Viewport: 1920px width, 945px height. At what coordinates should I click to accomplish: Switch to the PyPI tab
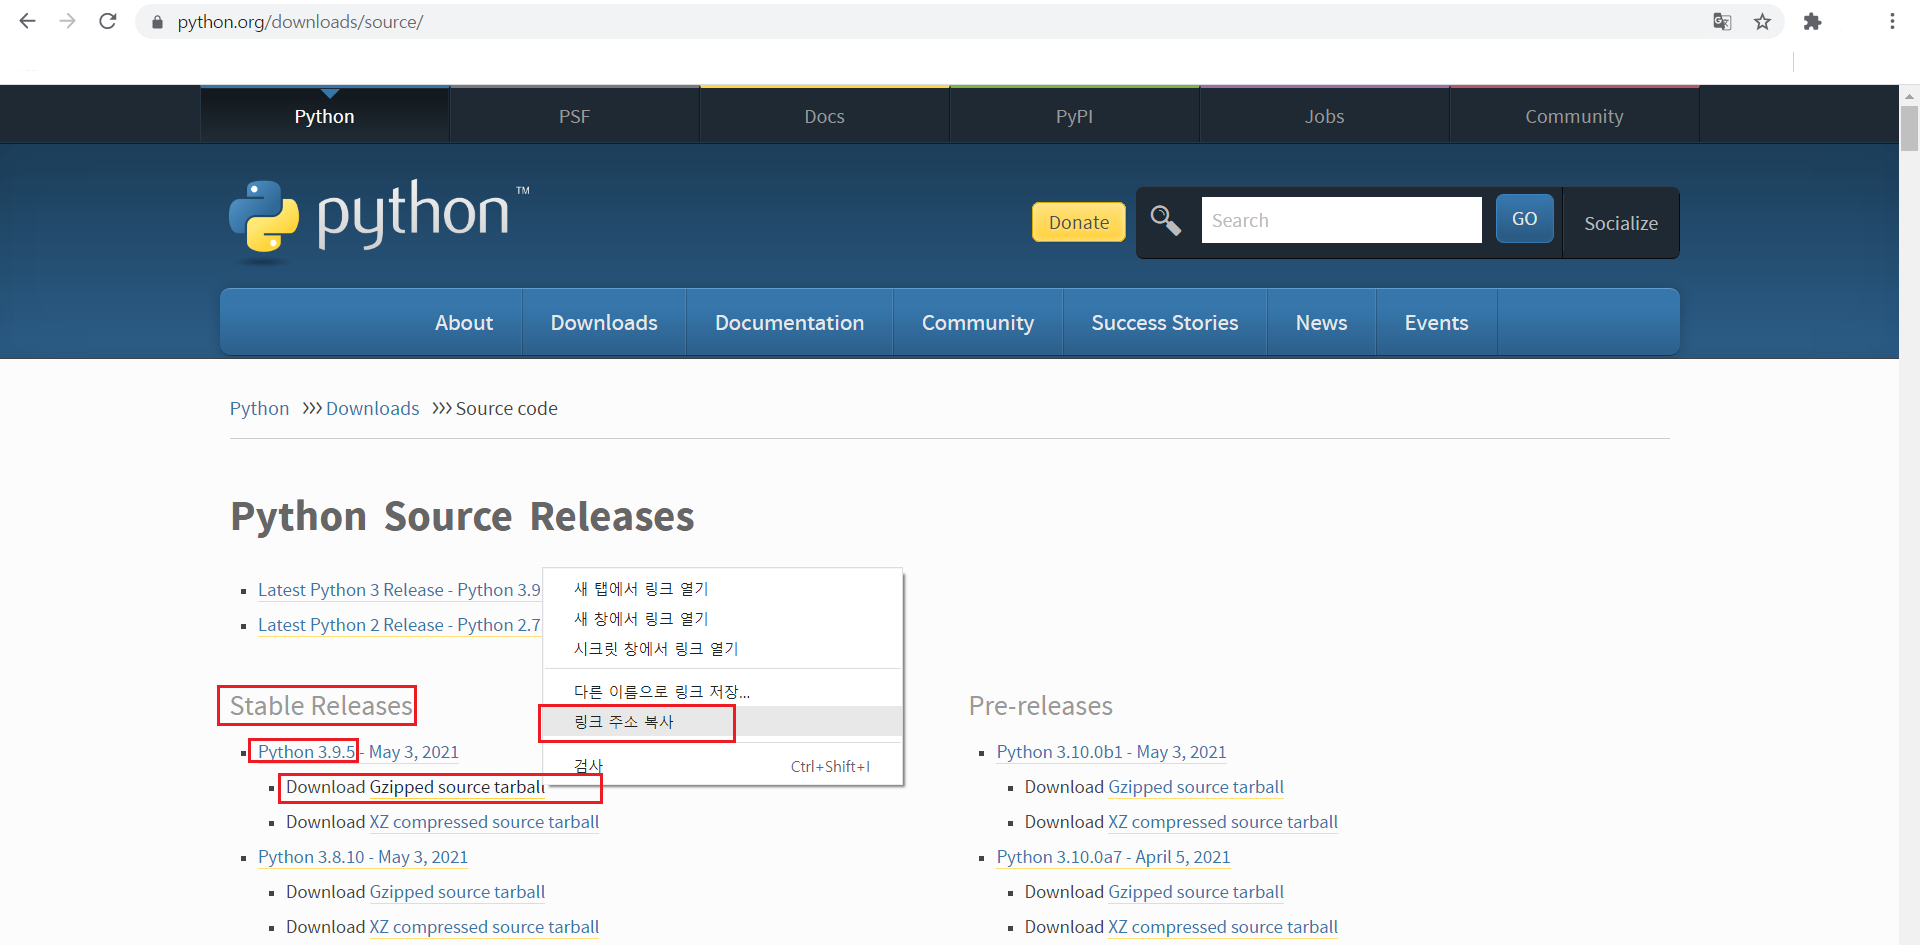(1075, 116)
